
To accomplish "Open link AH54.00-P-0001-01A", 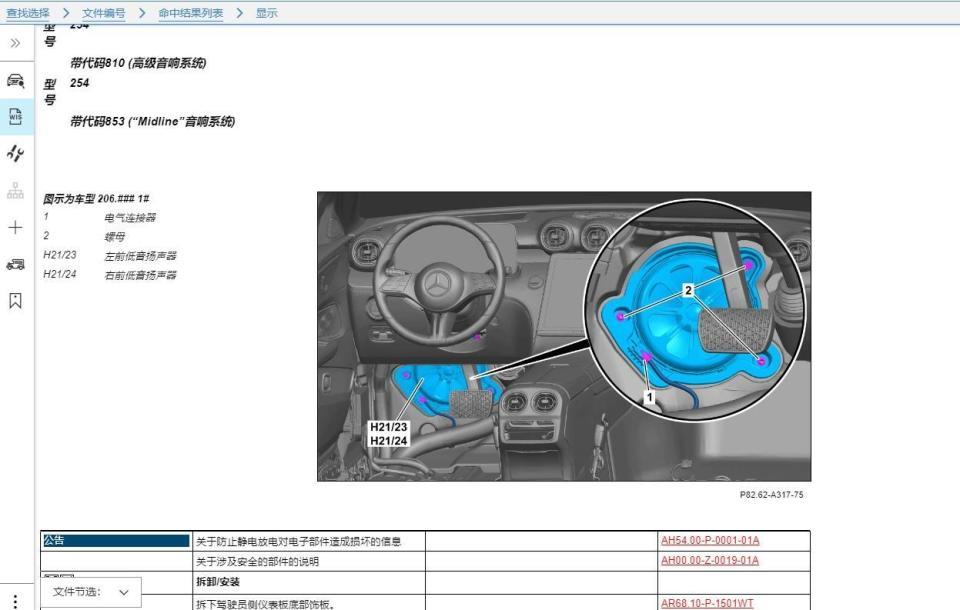I will tap(710, 541).
